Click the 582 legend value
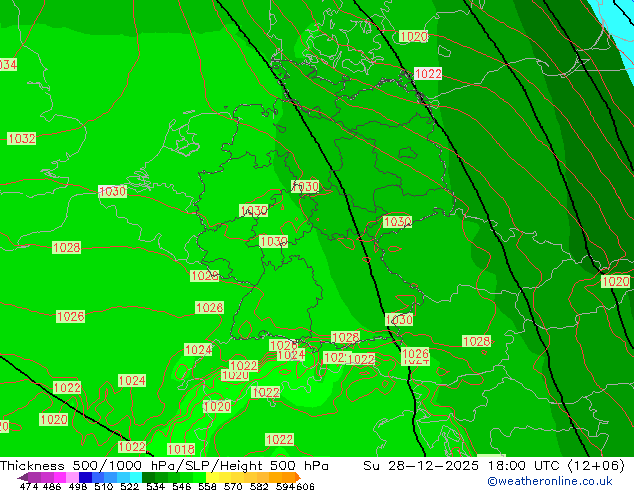 coord(259,486)
